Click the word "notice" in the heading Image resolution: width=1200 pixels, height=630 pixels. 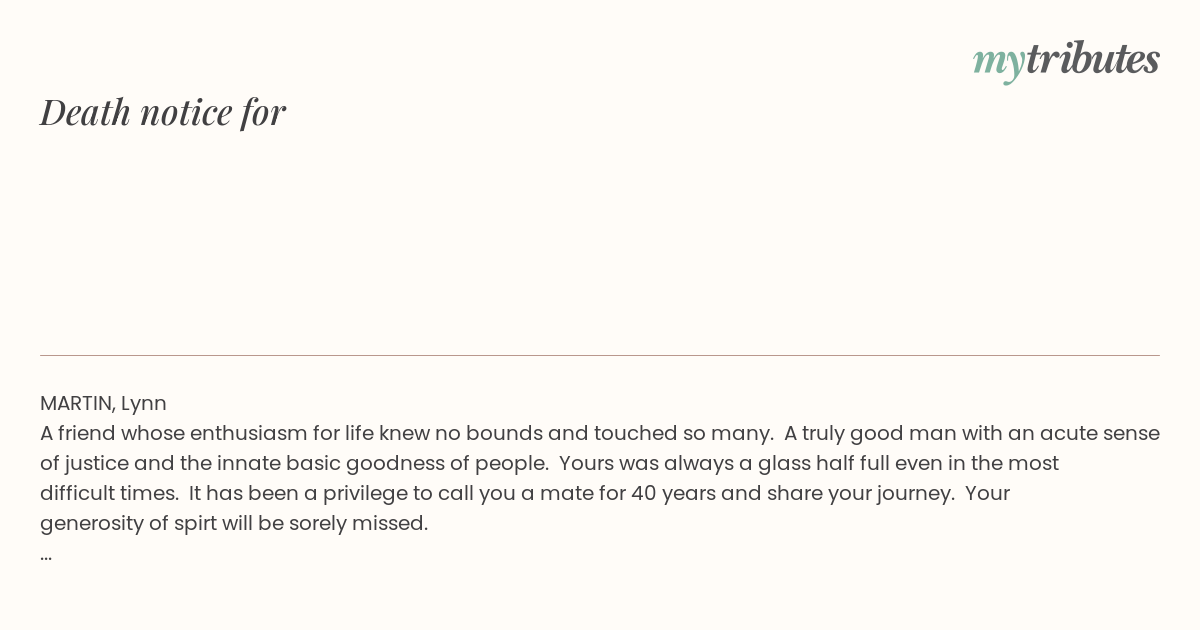[187, 113]
